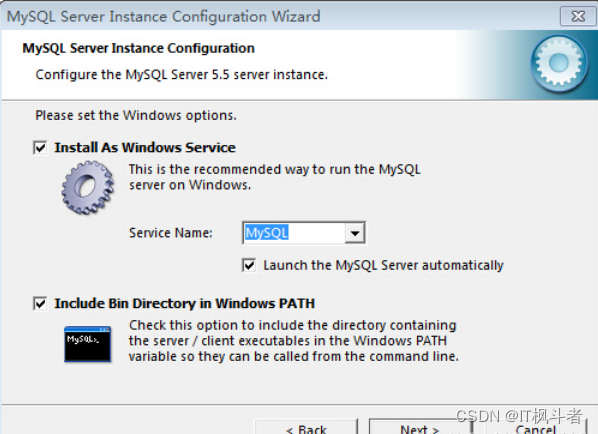Click the Service Name: label
Screen dimensions: 598x434
coord(170,233)
